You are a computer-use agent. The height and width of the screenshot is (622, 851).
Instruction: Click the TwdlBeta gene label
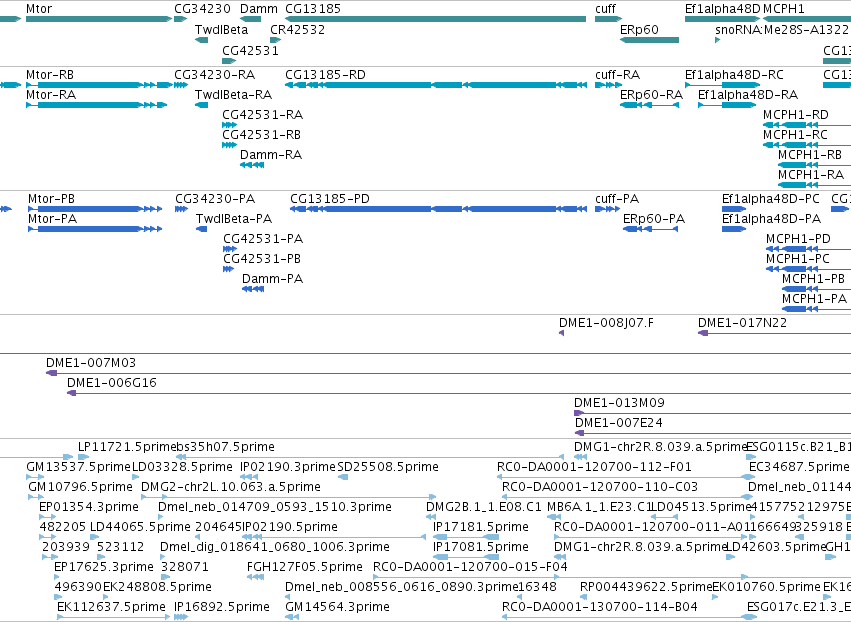click(x=221, y=29)
